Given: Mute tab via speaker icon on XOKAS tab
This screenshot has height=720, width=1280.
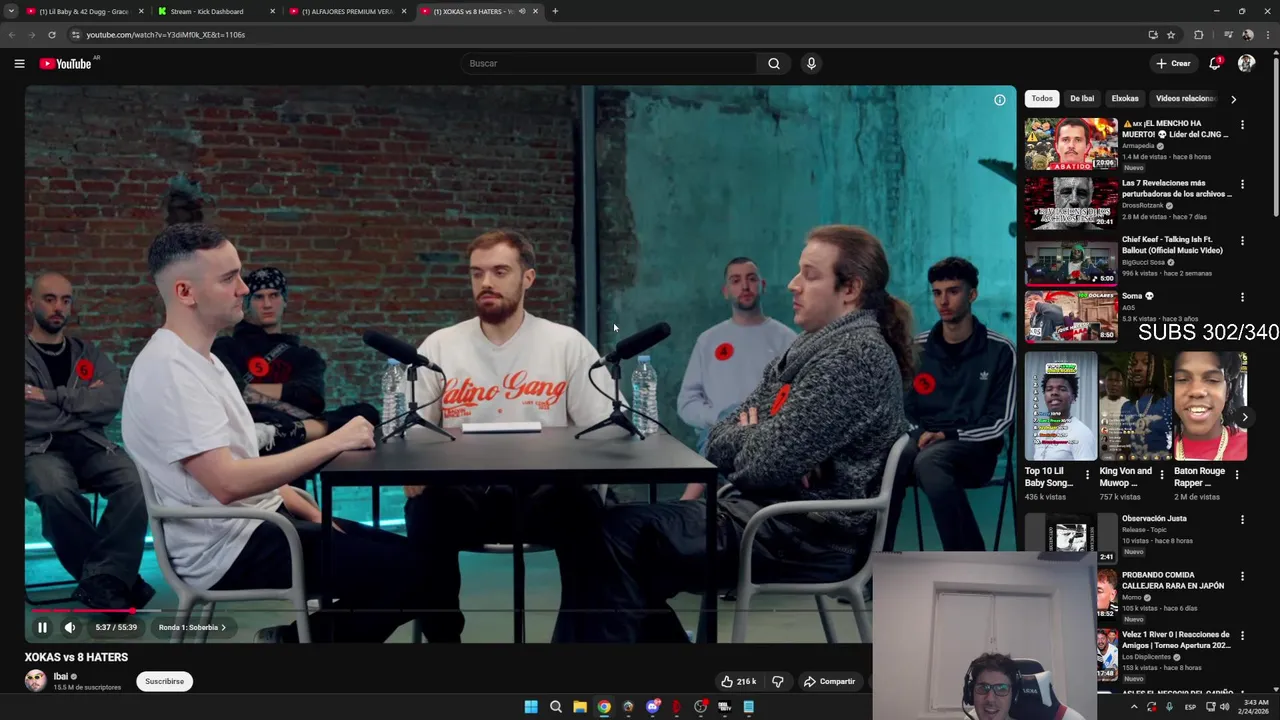Looking at the screenshot, I should [522, 11].
